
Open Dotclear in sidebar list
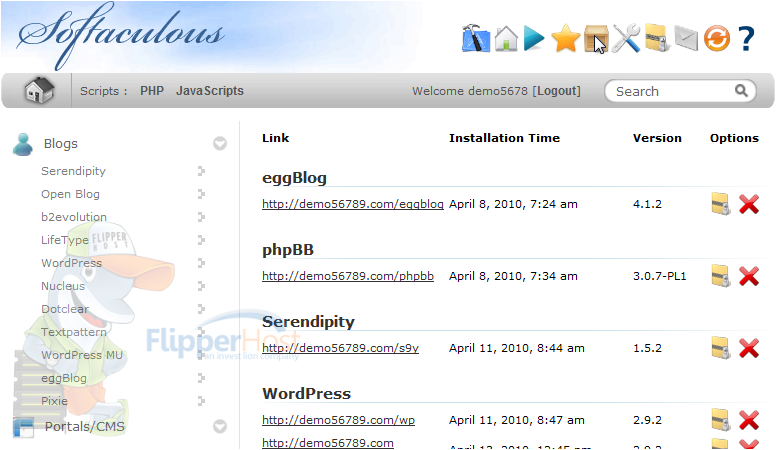pyautogui.click(x=65, y=309)
